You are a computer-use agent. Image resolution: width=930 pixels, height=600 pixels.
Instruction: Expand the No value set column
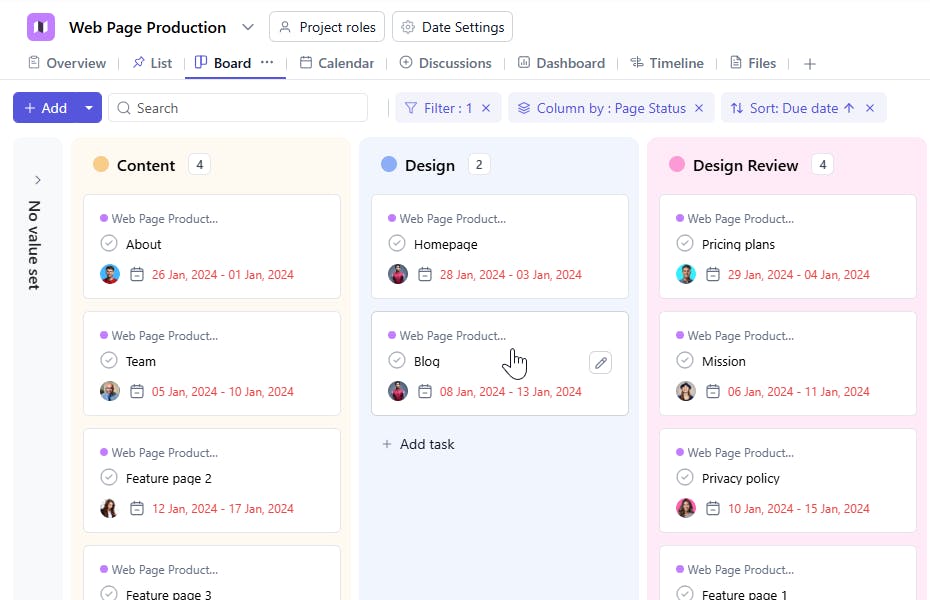point(38,180)
